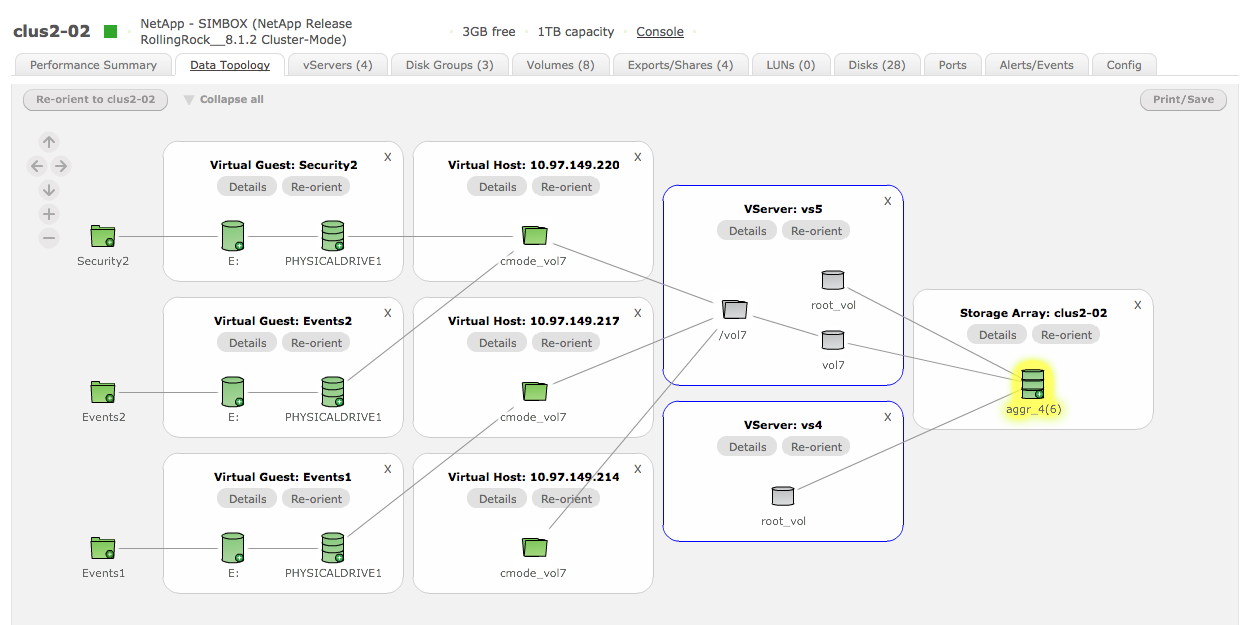Select PHYSICALDRIVE1 icon in Events1 guest
This screenshot has height=625, width=1248.
point(333,548)
